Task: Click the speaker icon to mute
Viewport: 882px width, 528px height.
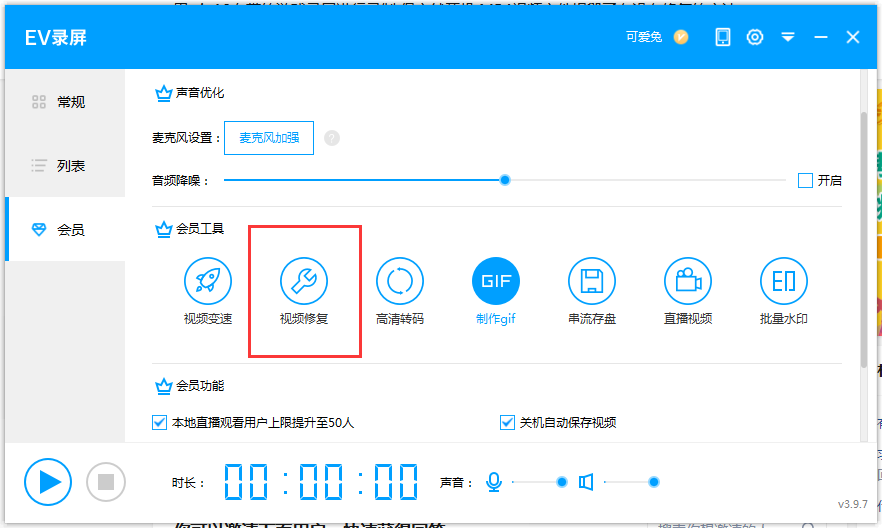Action: coord(586,482)
